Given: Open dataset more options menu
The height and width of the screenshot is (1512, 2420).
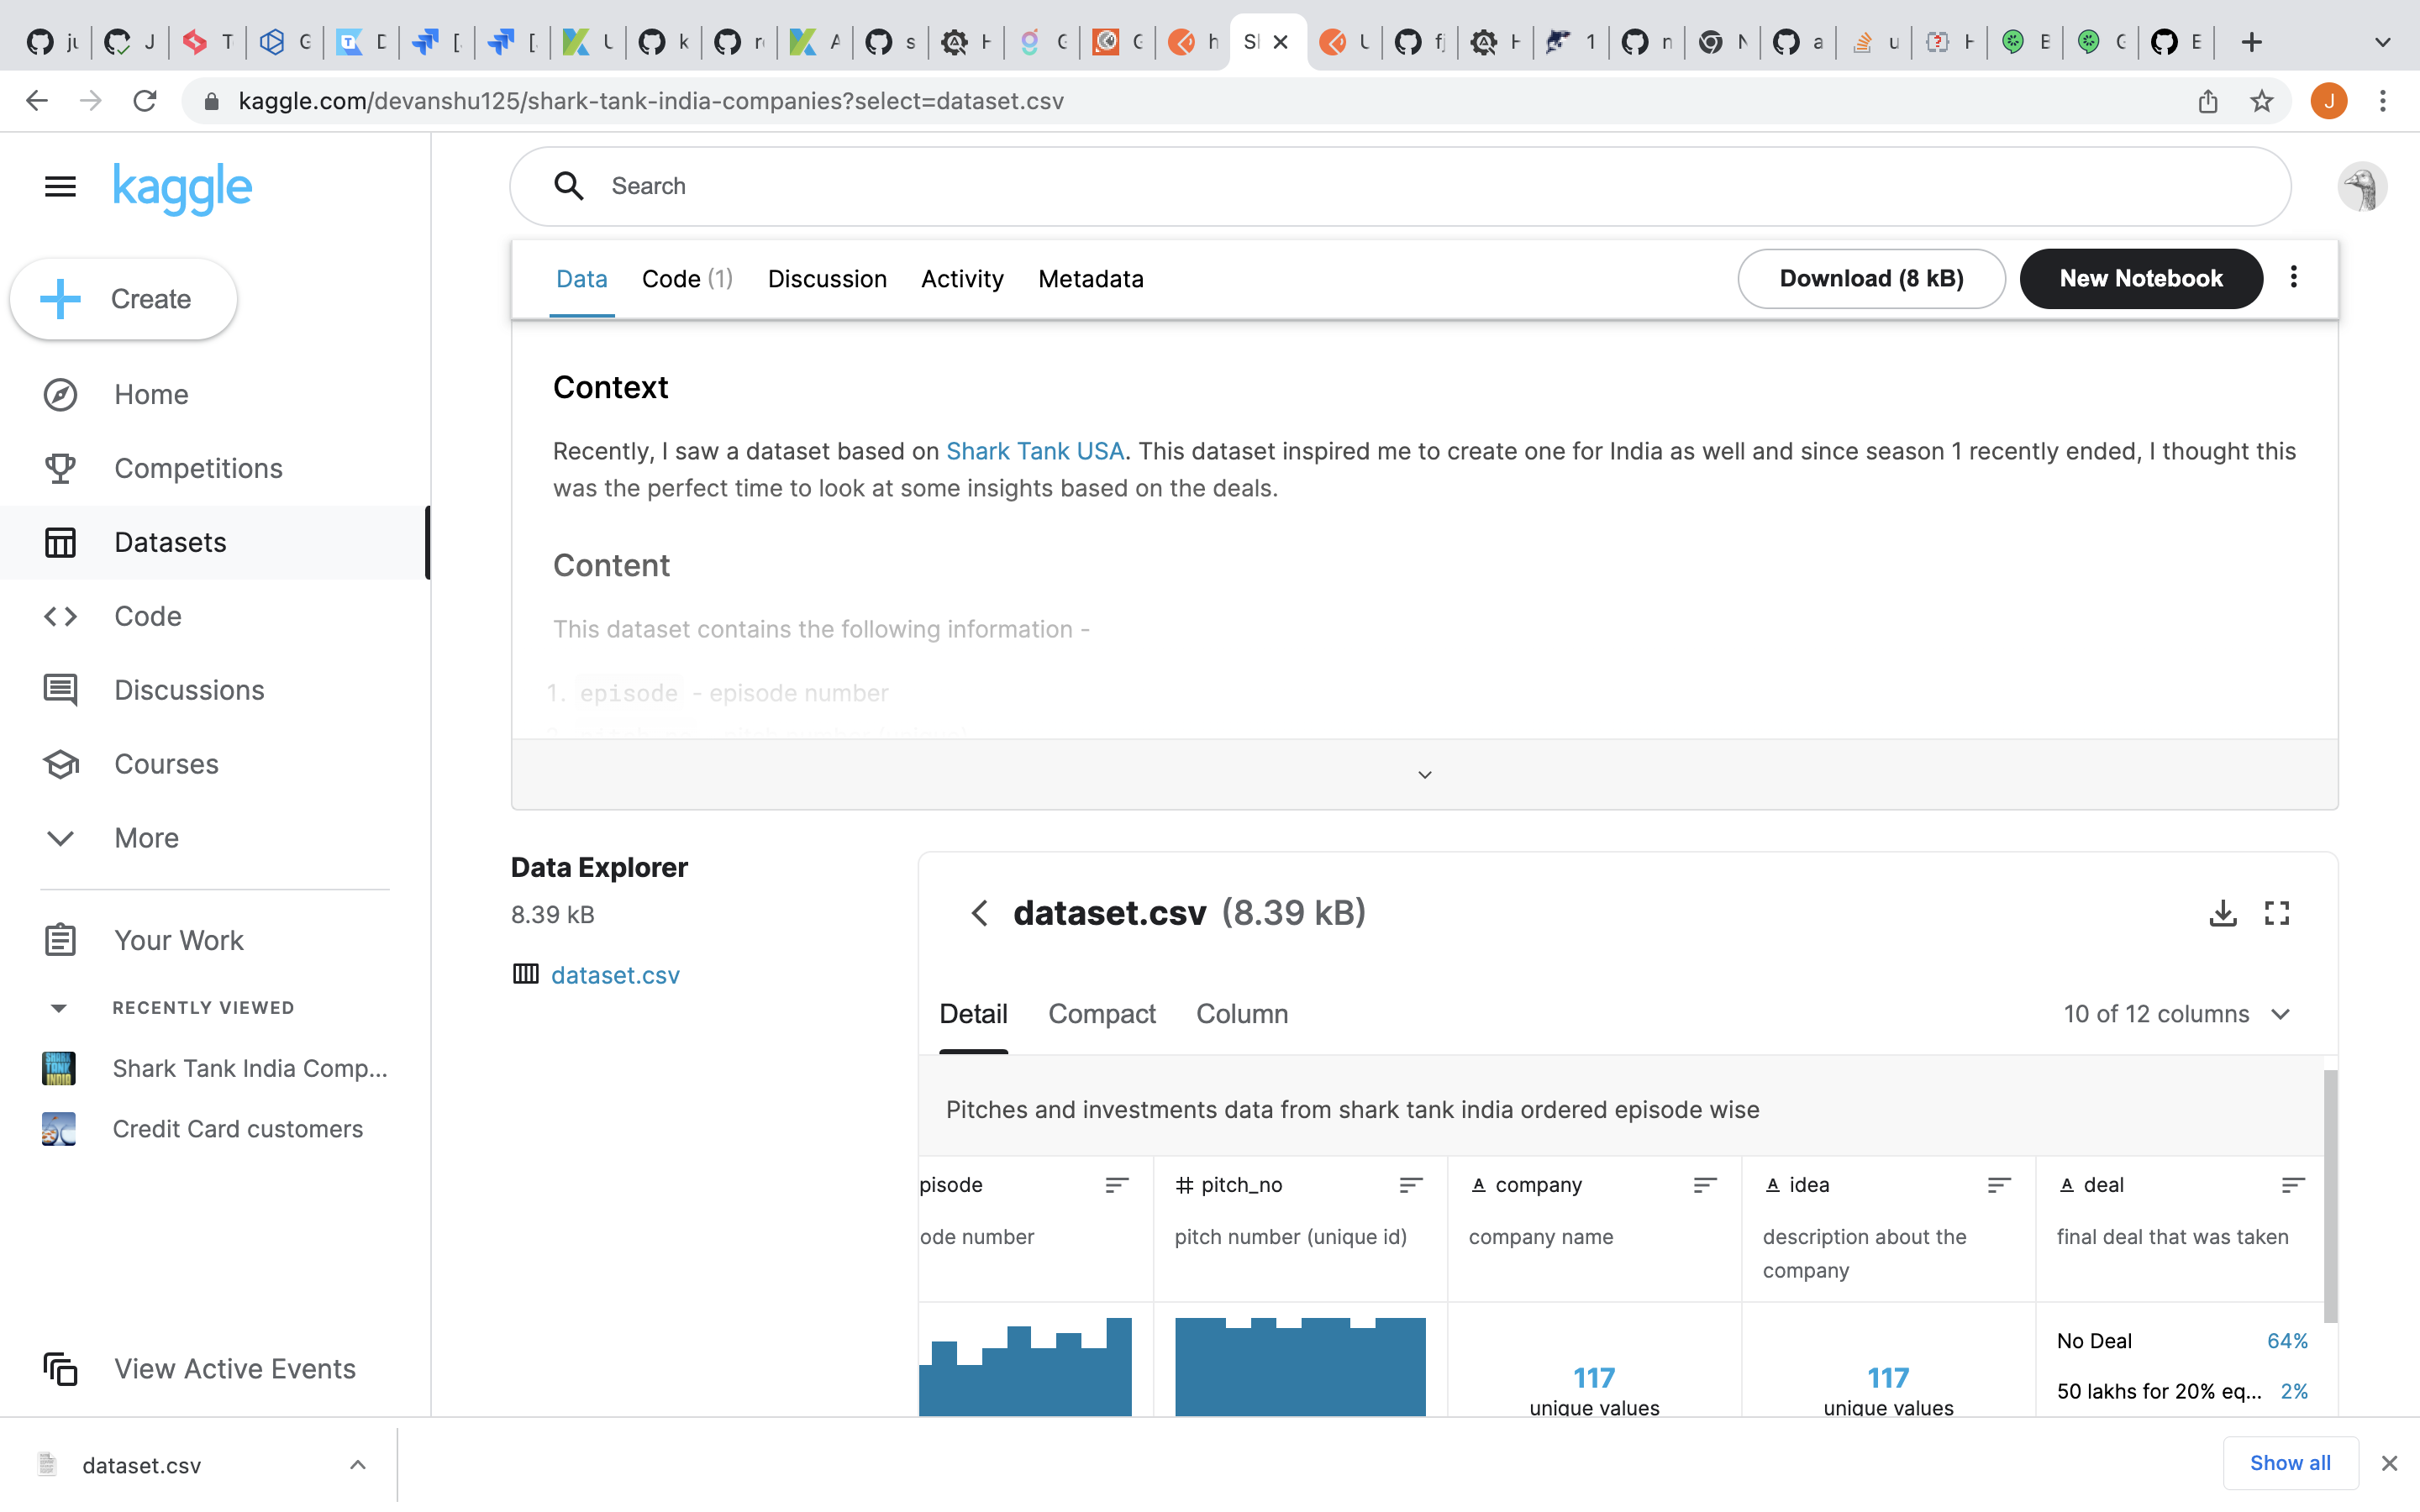Looking at the screenshot, I should (2294, 277).
